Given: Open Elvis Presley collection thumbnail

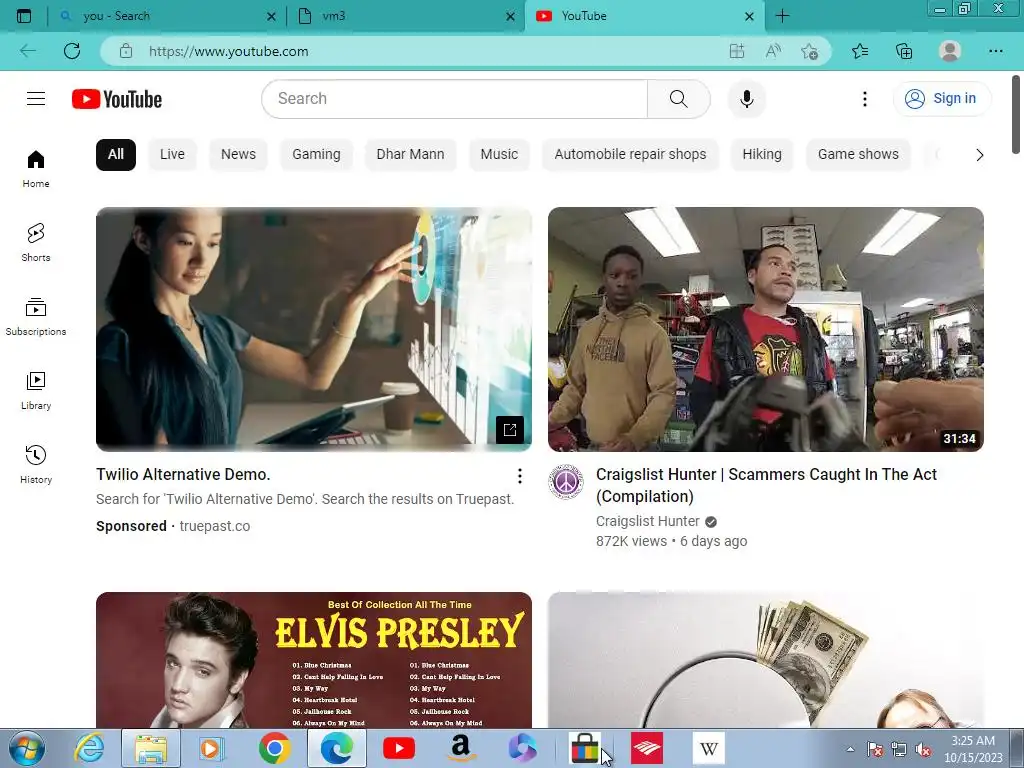Looking at the screenshot, I should pos(313,660).
